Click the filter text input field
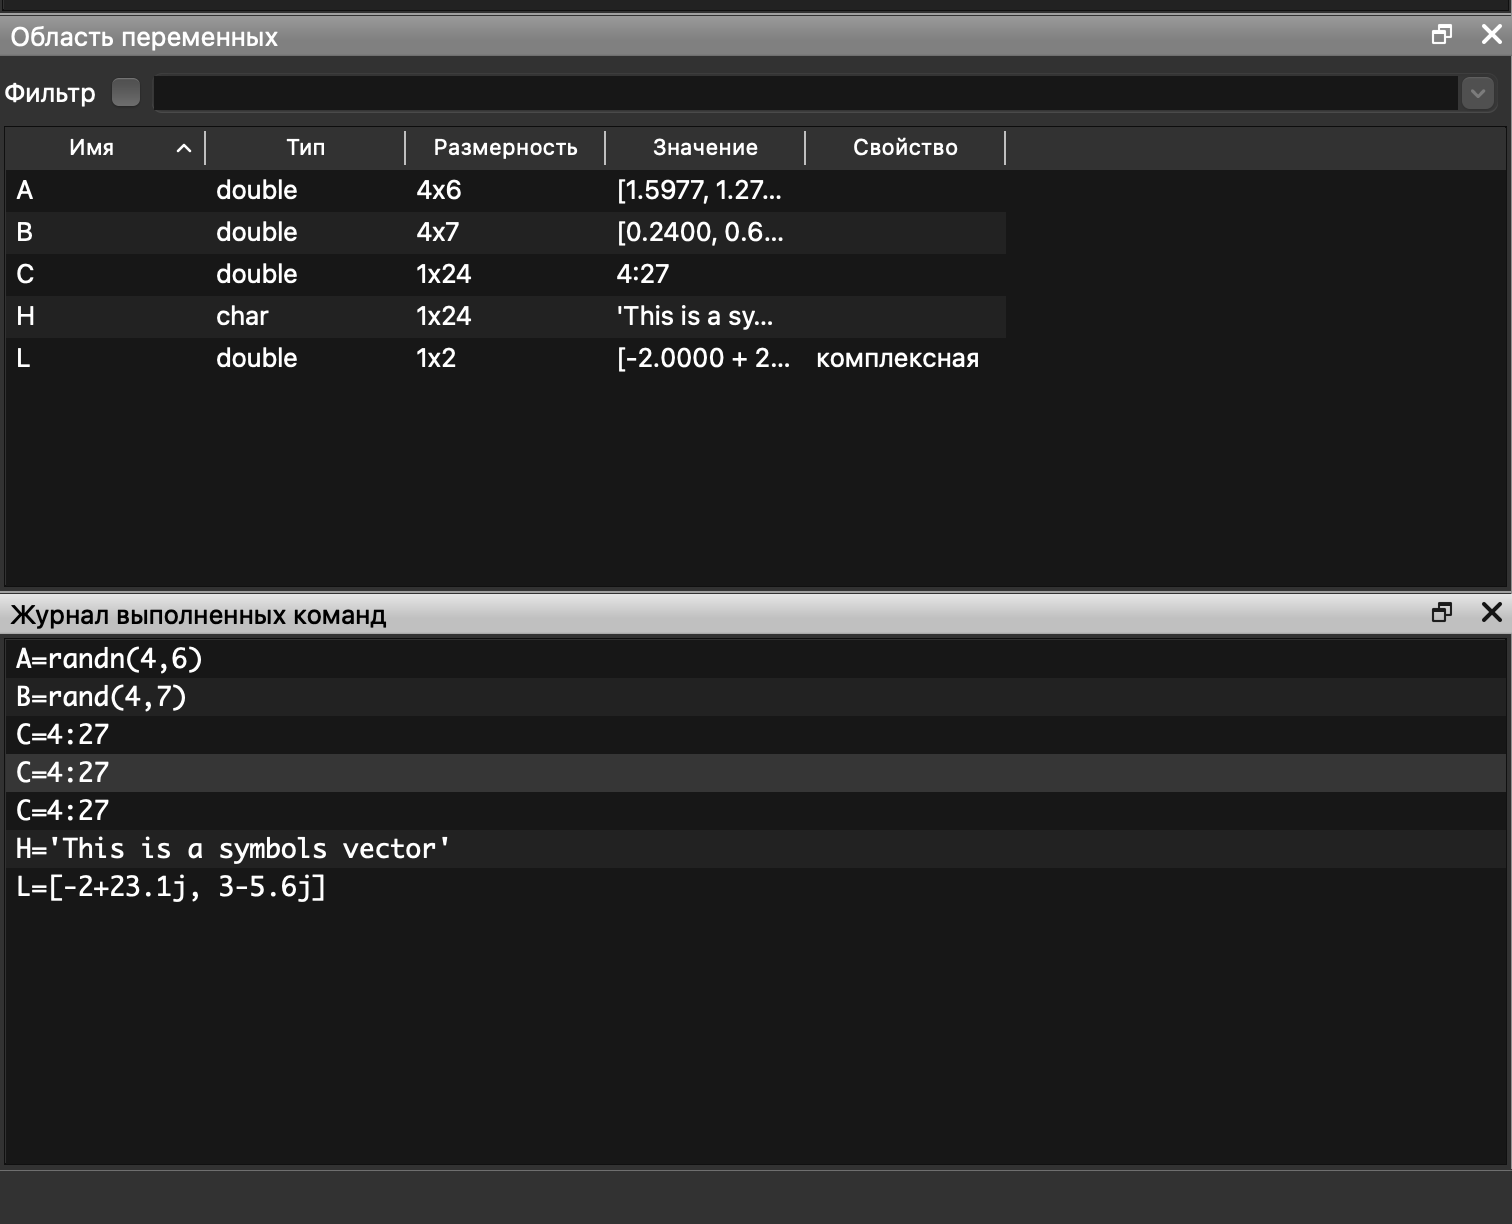The image size is (1512, 1224). tap(804, 93)
